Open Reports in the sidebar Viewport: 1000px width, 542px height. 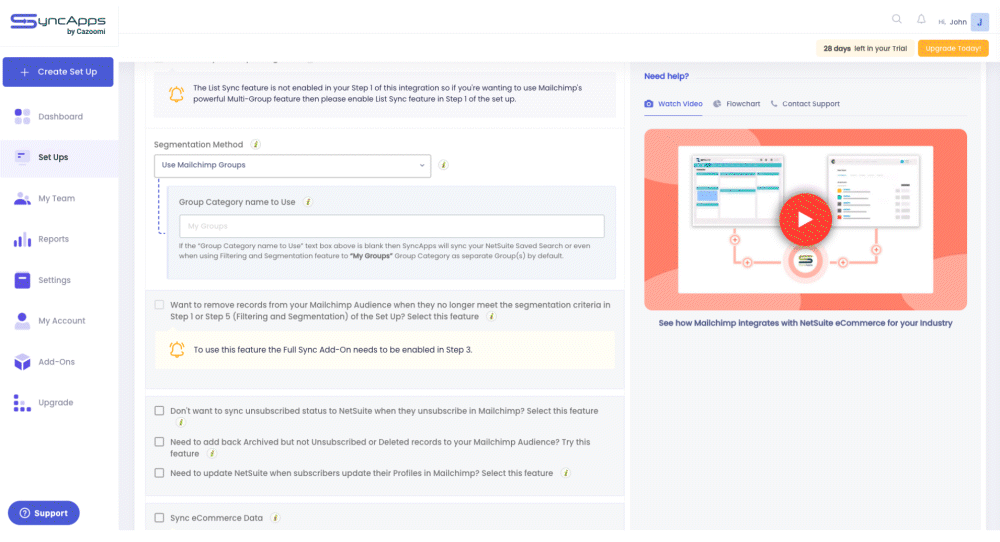coord(59,239)
